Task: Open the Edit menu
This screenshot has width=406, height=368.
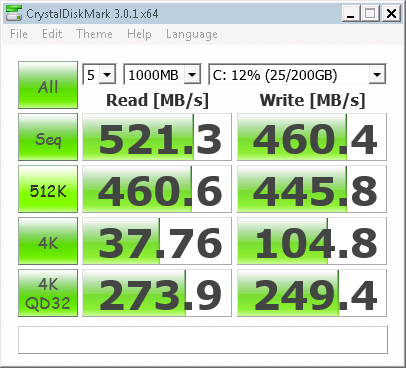Action: [52, 34]
